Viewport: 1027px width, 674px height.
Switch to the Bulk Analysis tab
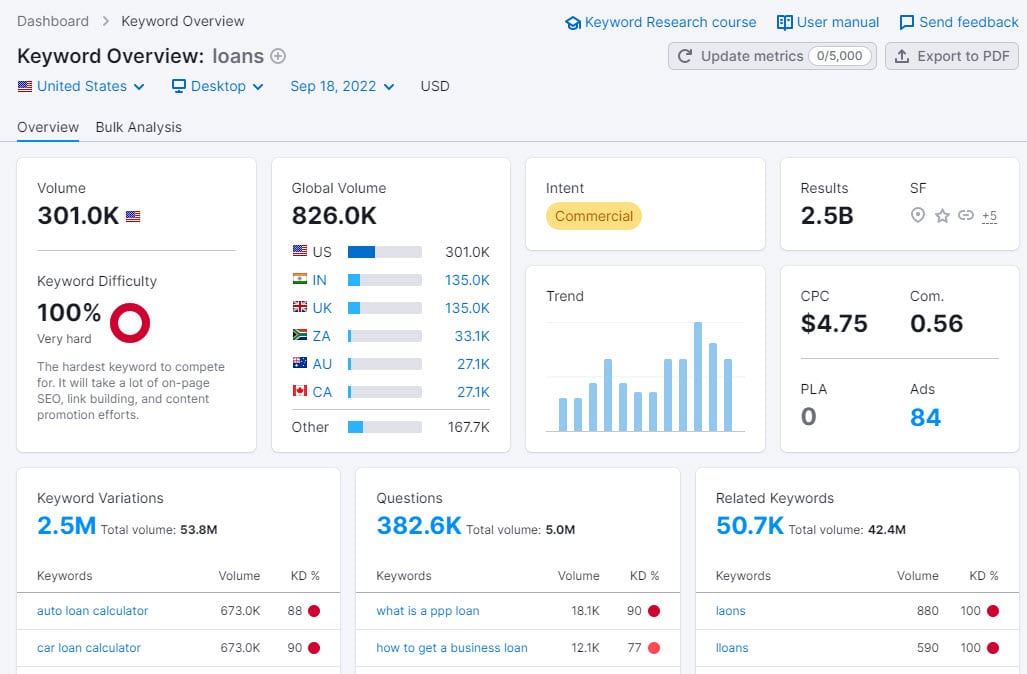coord(139,127)
